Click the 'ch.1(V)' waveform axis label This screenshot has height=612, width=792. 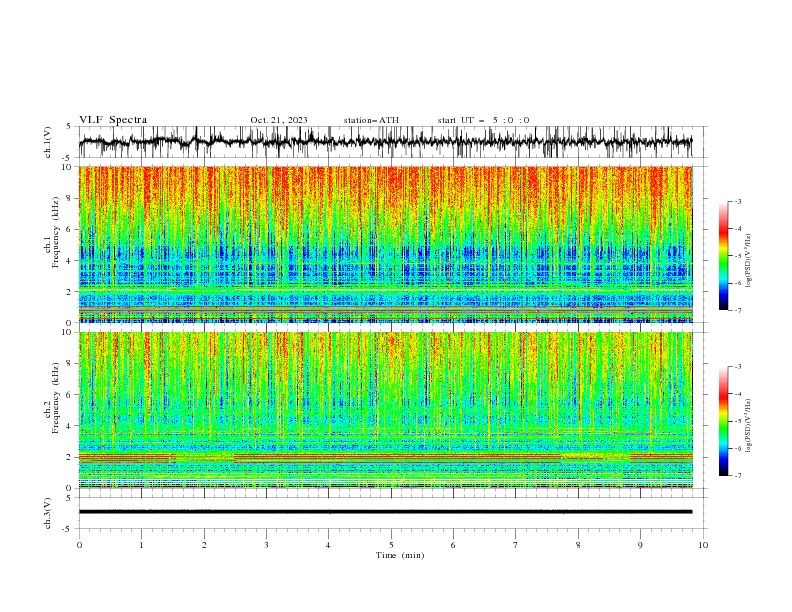click(48, 142)
